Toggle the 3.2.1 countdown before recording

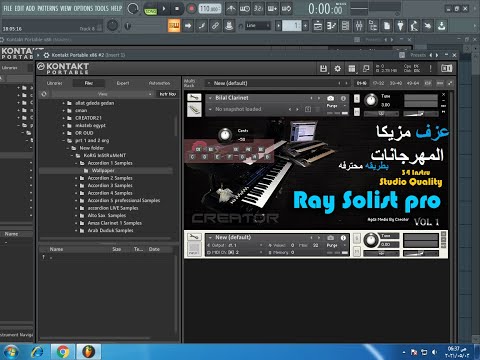(x=258, y=9)
